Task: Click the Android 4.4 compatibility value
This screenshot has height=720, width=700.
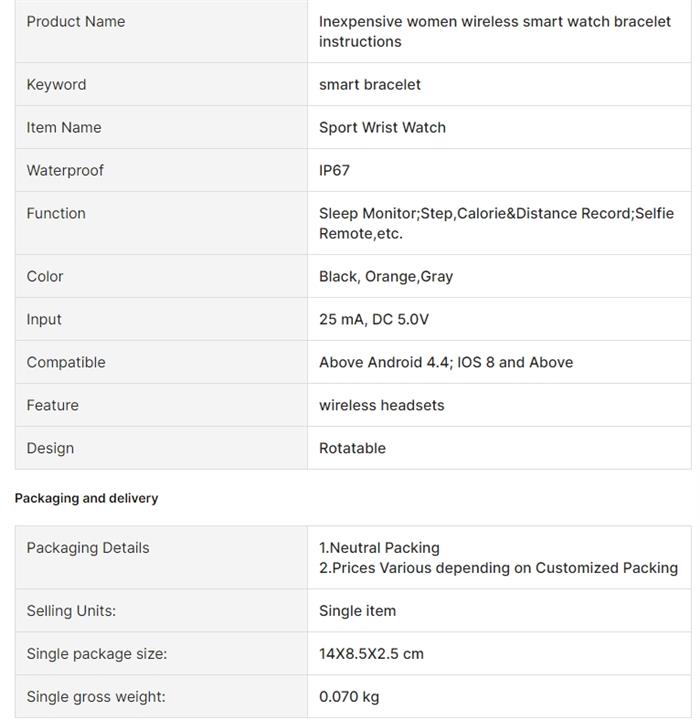Action: click(x=446, y=362)
